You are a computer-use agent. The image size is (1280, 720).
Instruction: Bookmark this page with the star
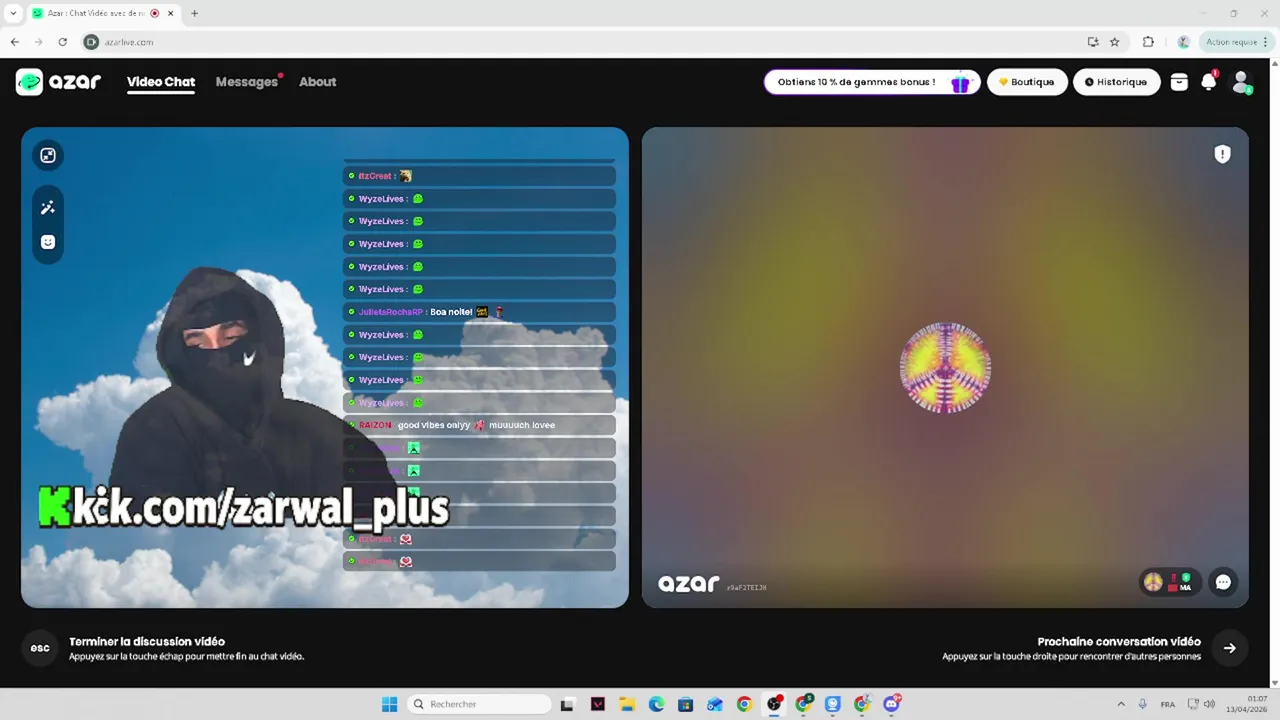click(x=1114, y=42)
